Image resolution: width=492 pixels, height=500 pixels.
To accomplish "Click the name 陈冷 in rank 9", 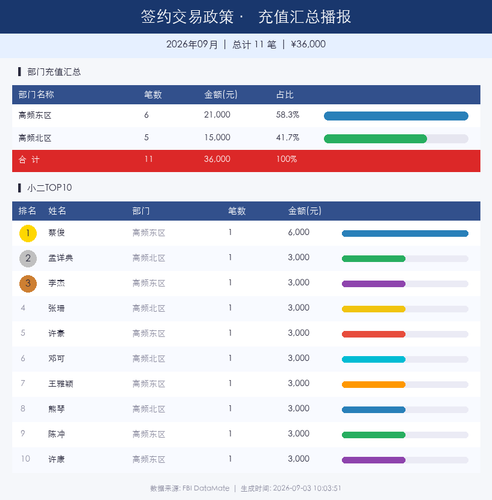I will point(57,434).
